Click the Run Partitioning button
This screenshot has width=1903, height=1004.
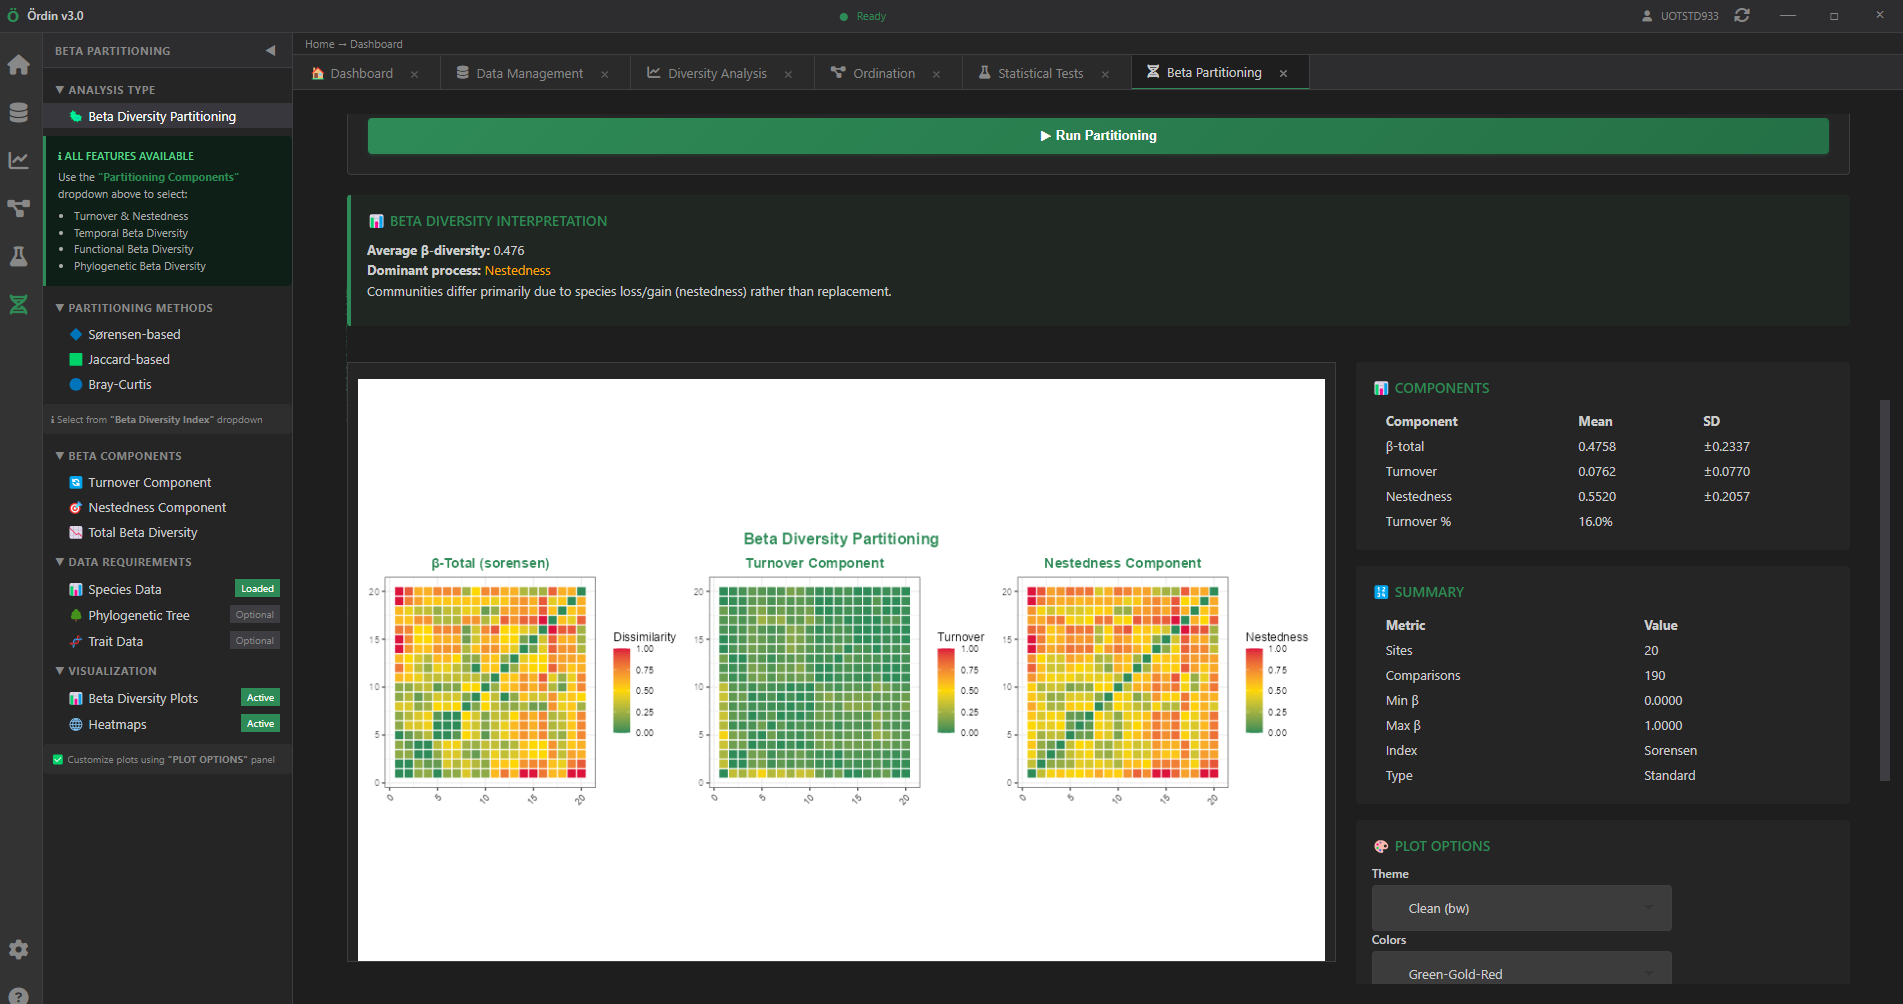pyautogui.click(x=1097, y=136)
